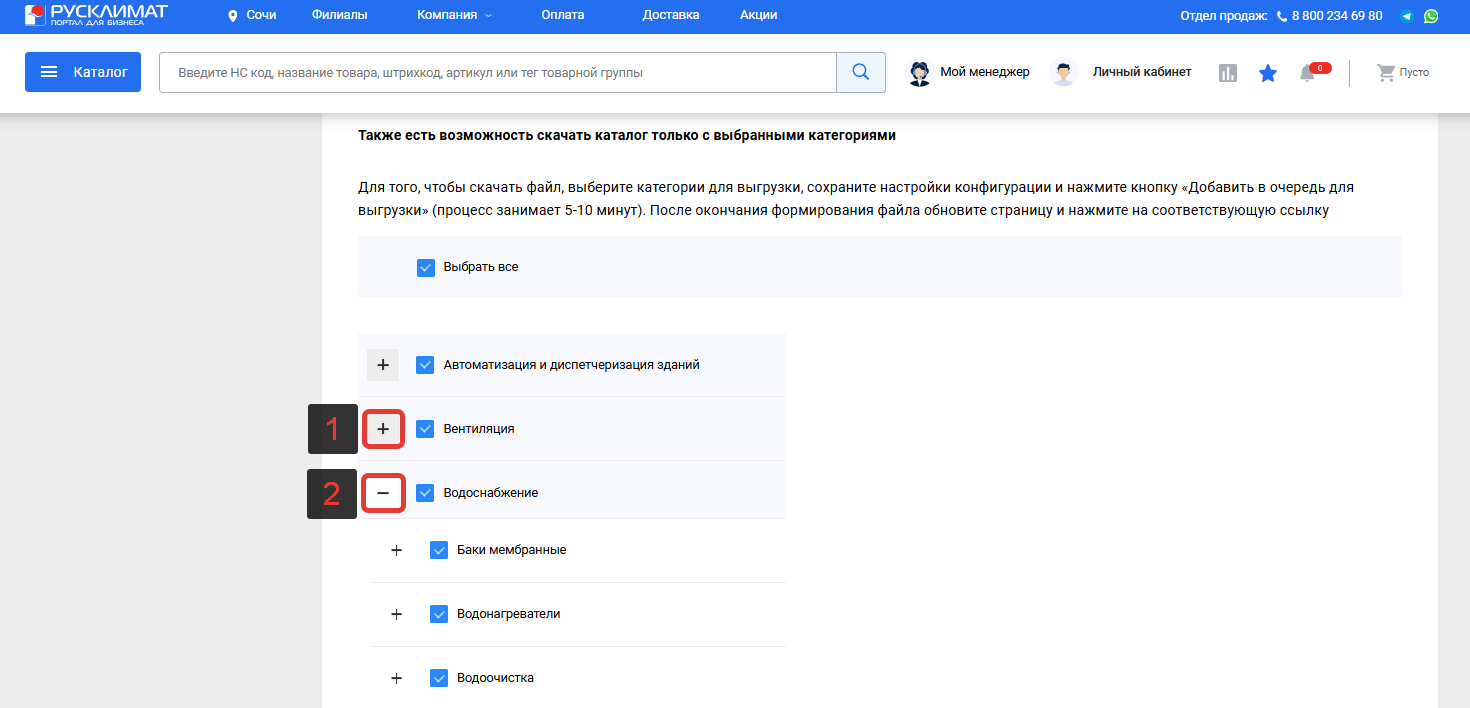Click the Мой менеджер avatar icon

coord(919,72)
